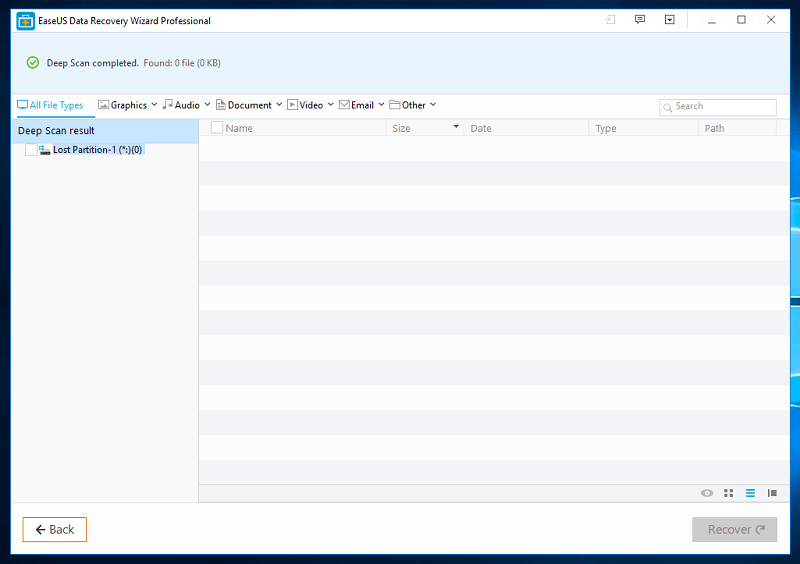Expand the Graphics dropdown arrow
The image size is (800, 564).
coord(154,105)
